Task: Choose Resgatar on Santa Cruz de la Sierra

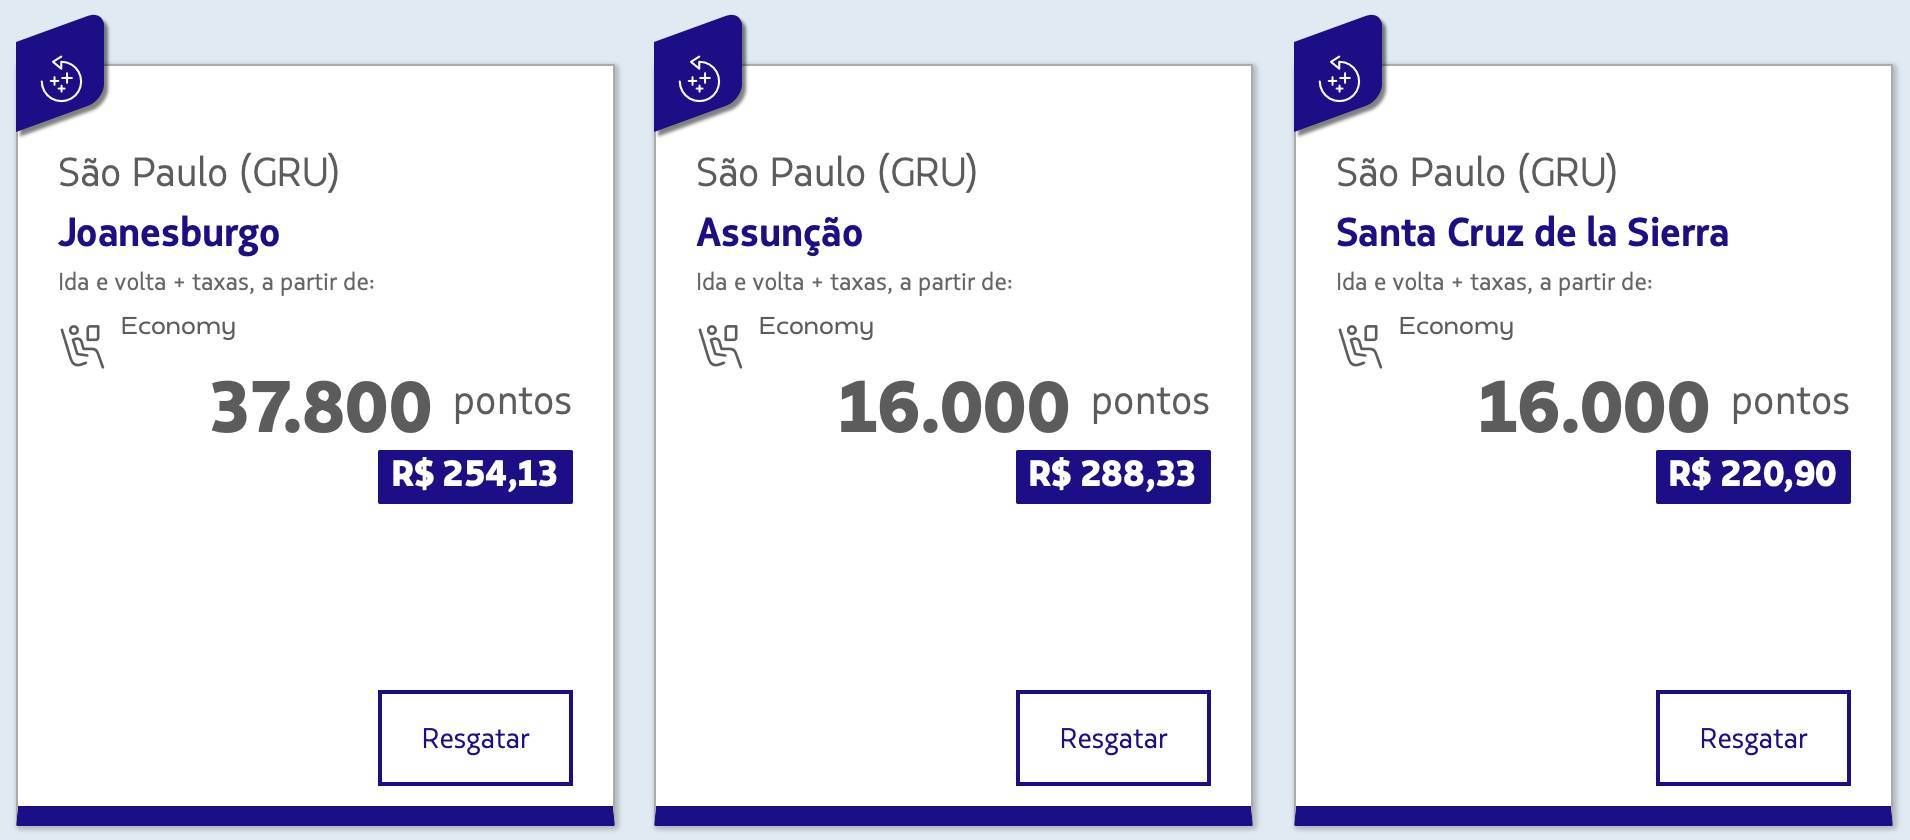Action: 1753,738
